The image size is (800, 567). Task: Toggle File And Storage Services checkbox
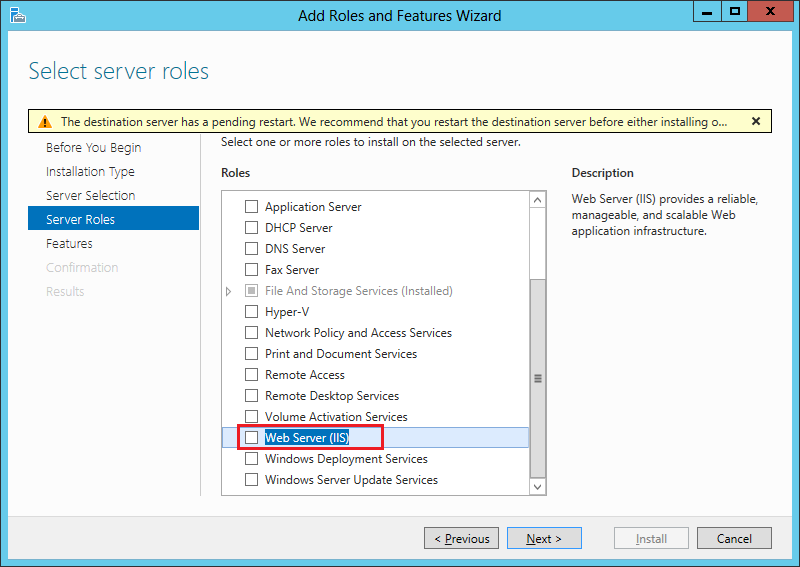252,290
